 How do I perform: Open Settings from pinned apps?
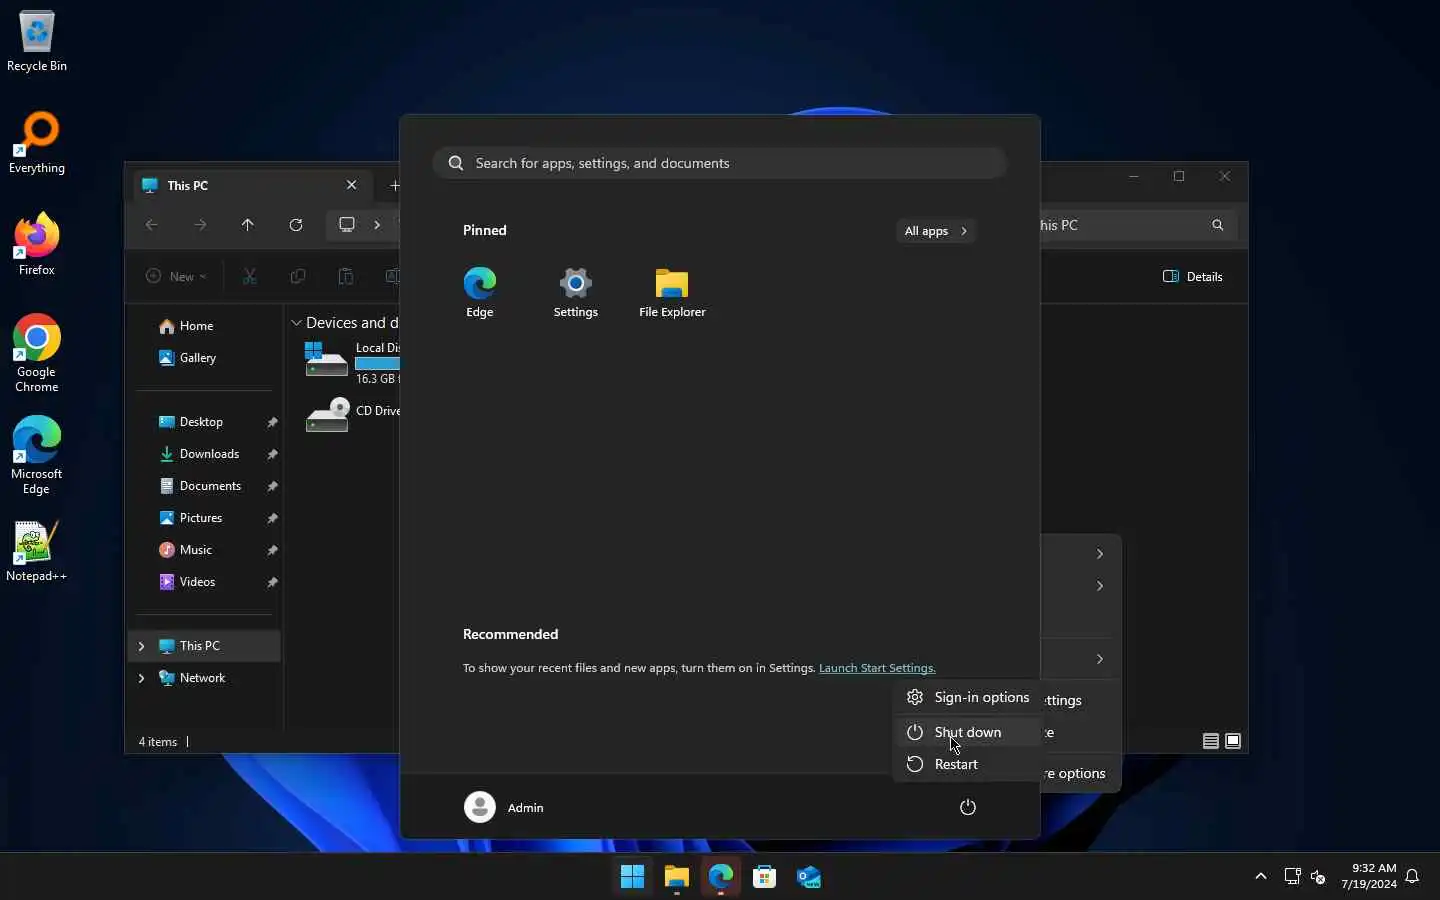[x=576, y=293]
